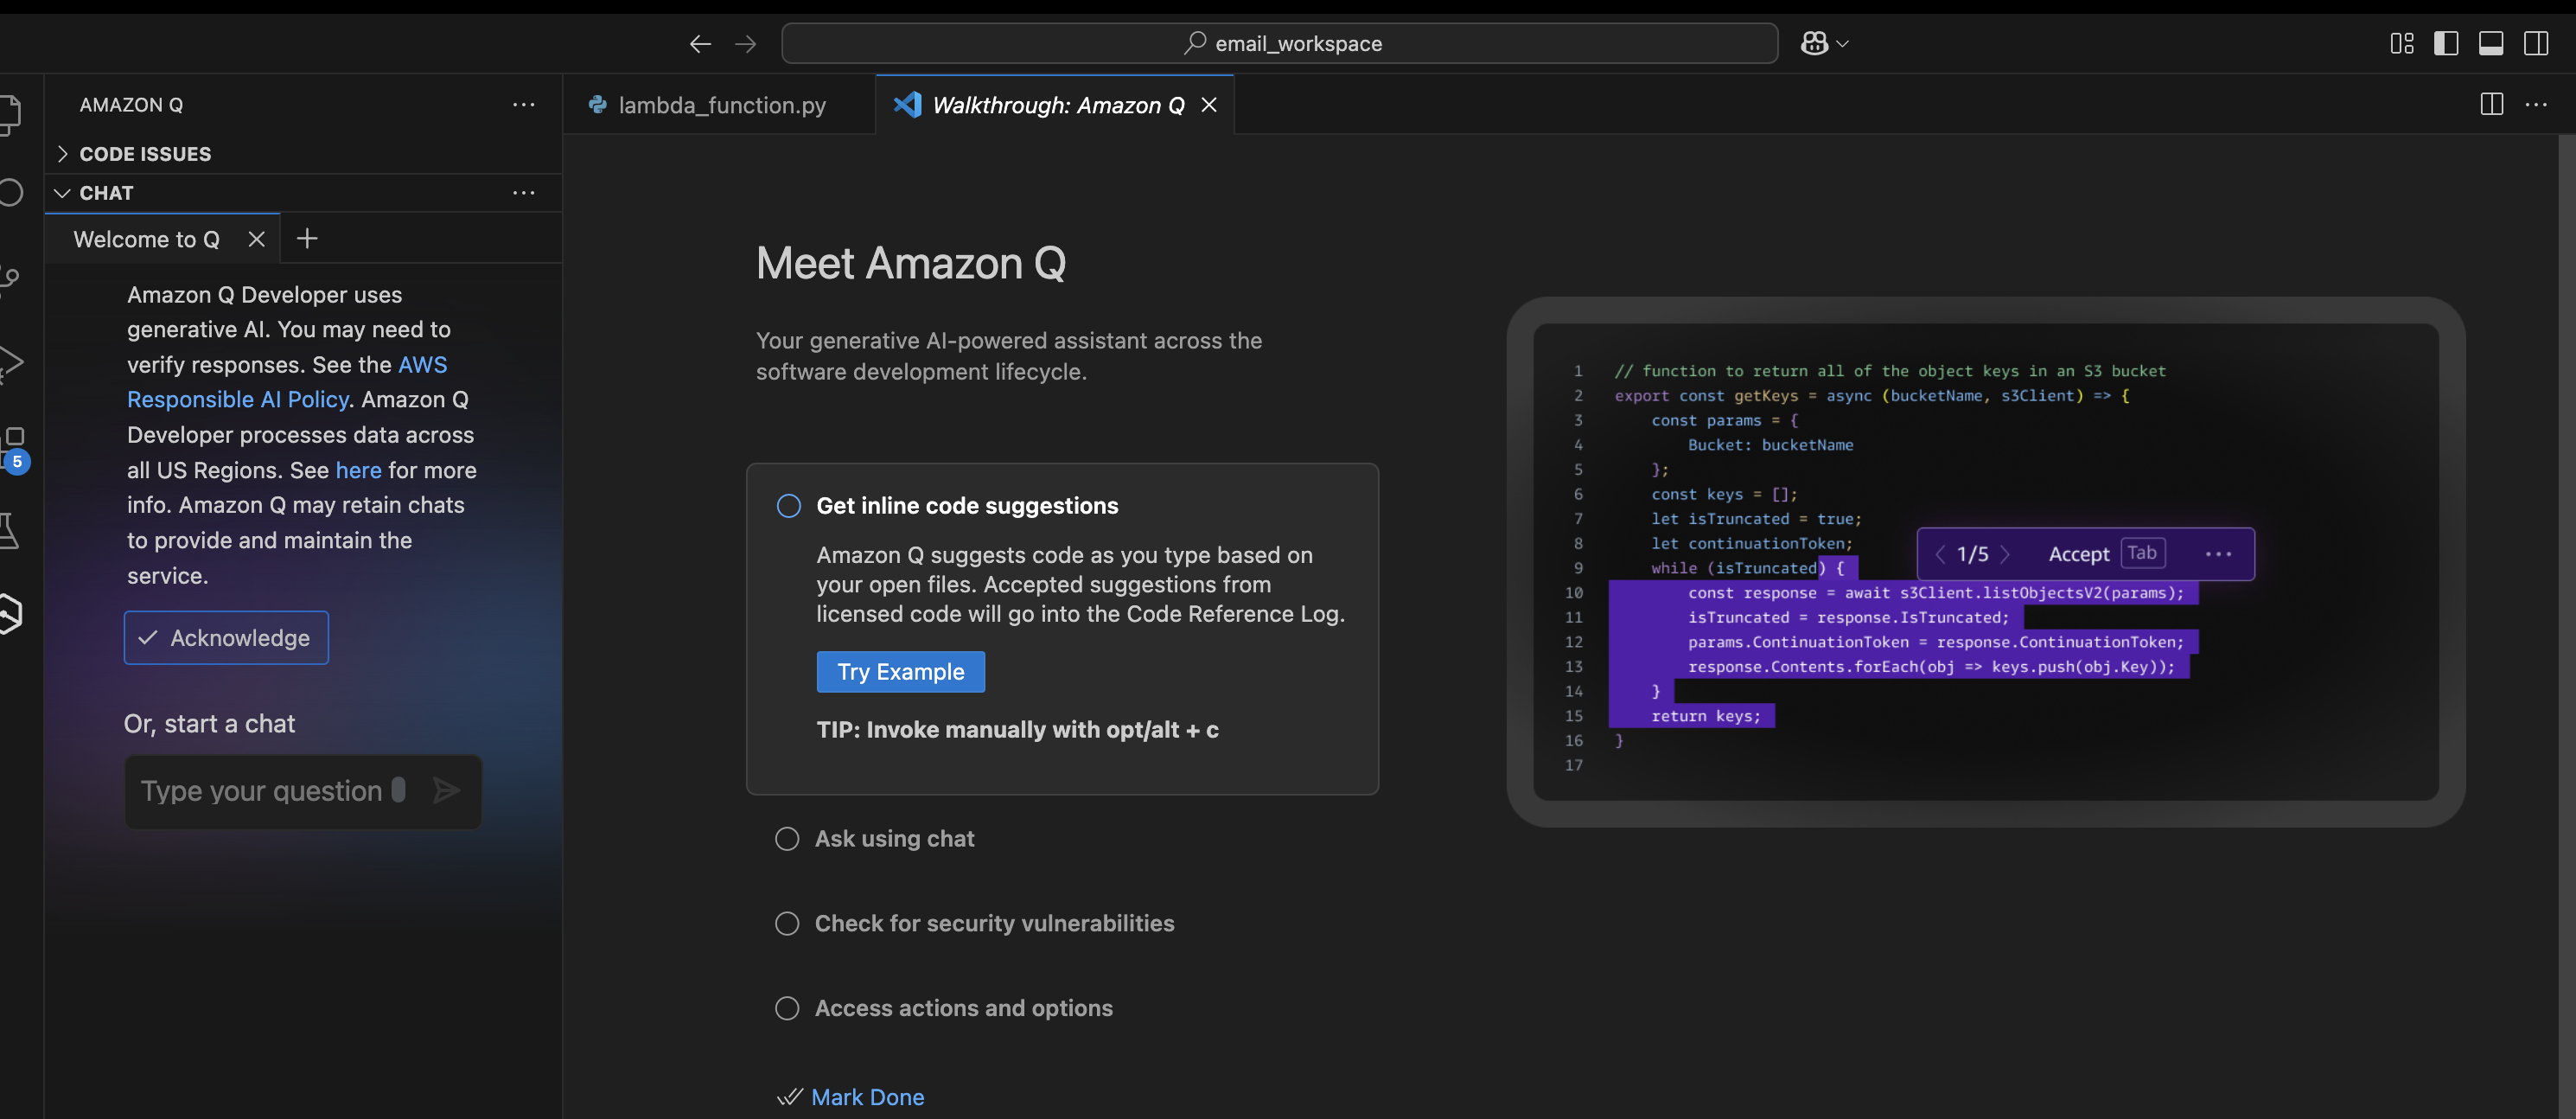Switch to the lambda_function.py tab
Viewport: 2576px width, 1119px height.
click(x=722, y=105)
